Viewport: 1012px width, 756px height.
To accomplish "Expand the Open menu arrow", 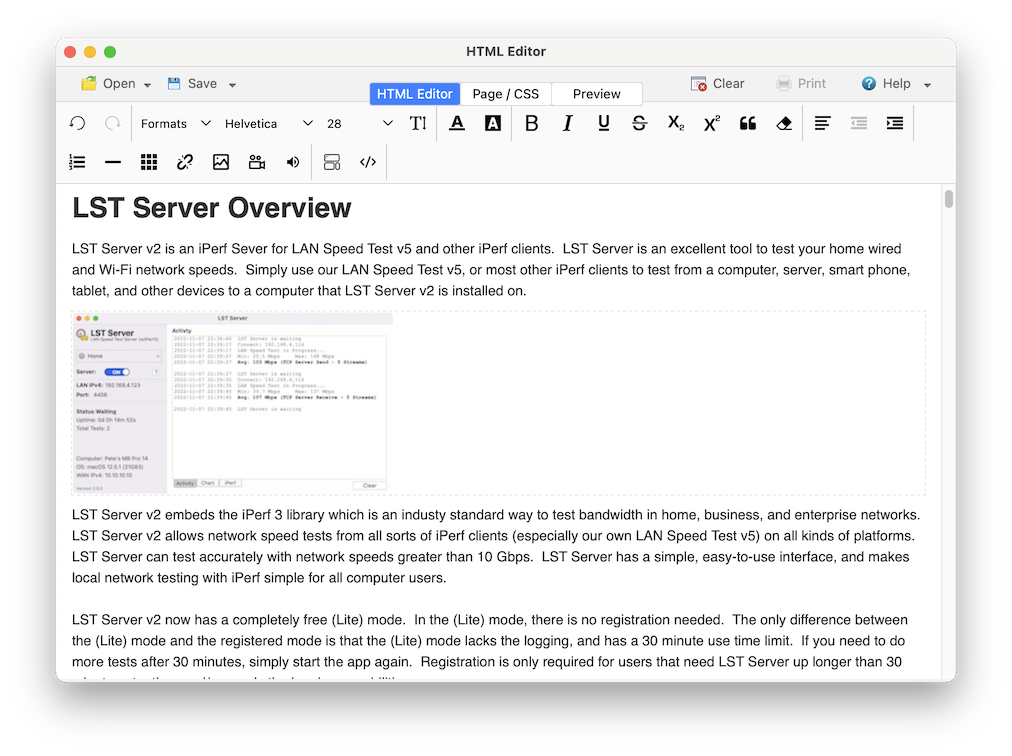I will [148, 85].
